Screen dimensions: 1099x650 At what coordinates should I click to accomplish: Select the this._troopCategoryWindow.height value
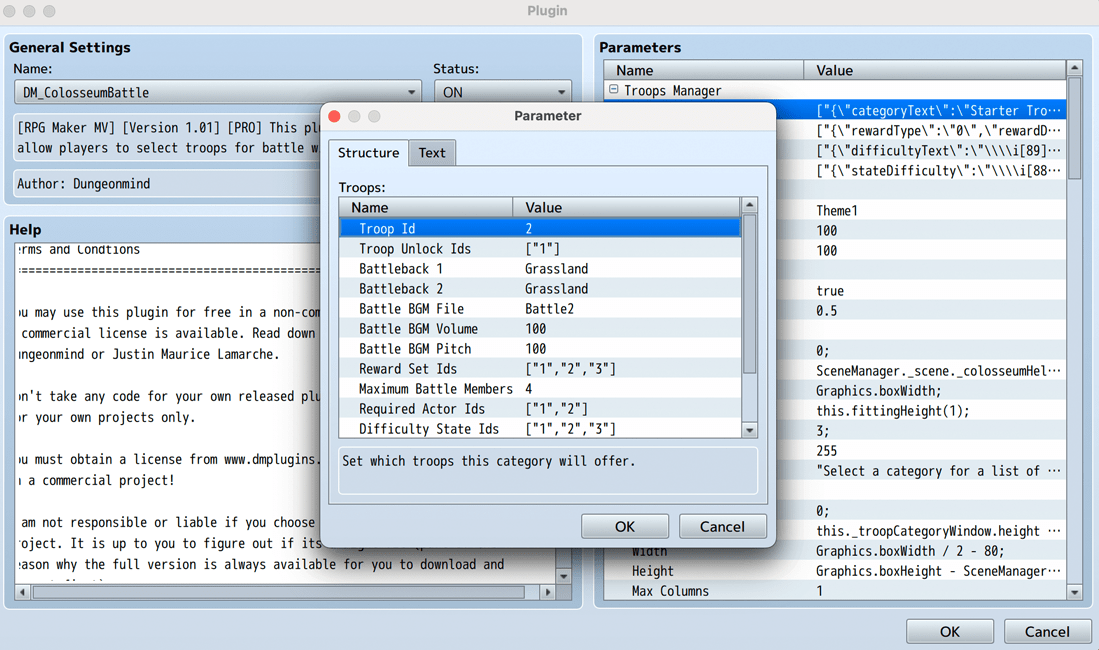click(938, 531)
